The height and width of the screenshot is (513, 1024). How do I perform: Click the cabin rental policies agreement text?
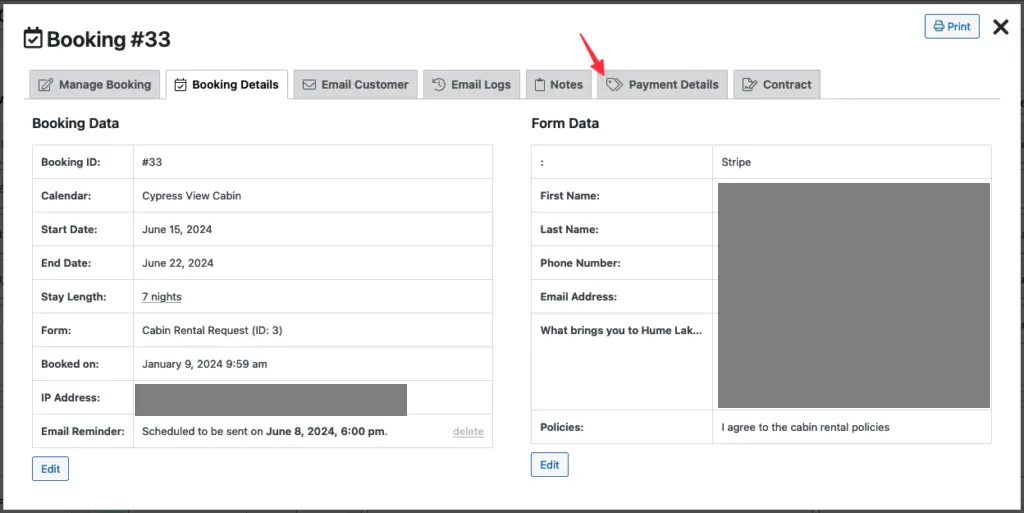pyautogui.click(x=805, y=427)
